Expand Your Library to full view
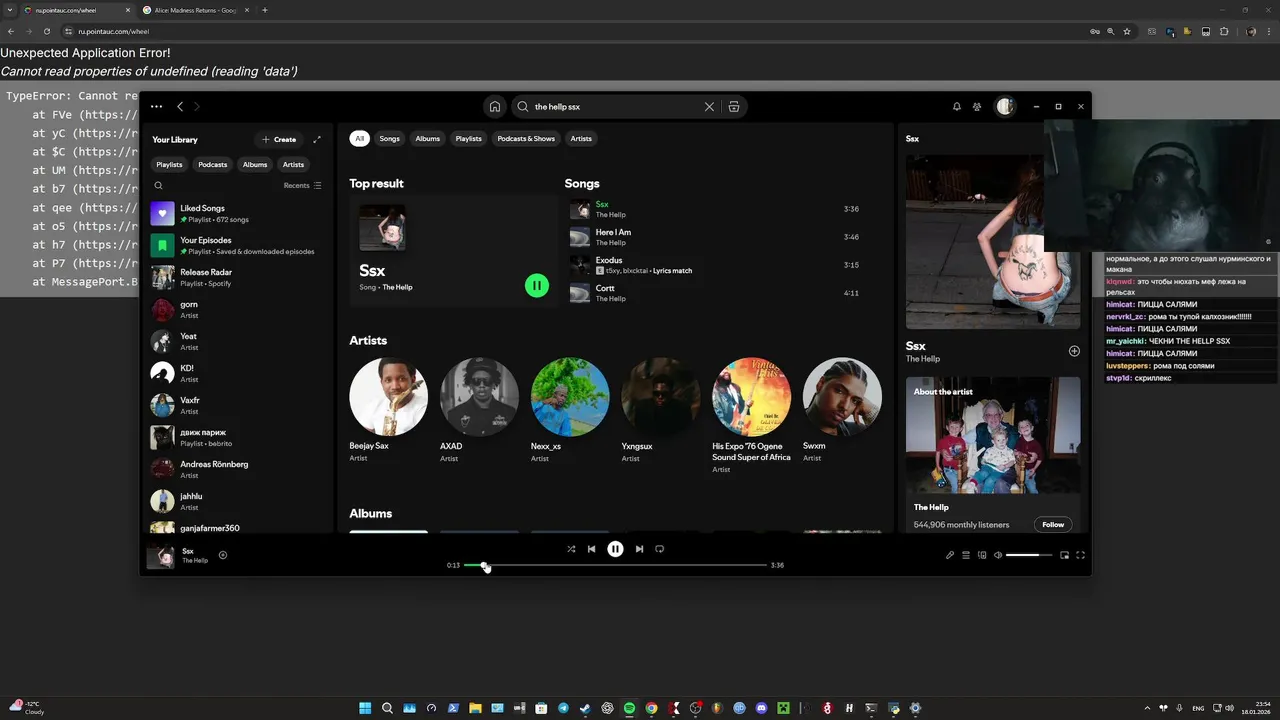 pos(317,140)
